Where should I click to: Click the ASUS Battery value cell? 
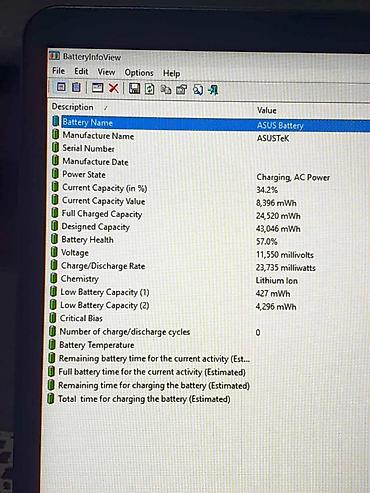click(x=280, y=125)
